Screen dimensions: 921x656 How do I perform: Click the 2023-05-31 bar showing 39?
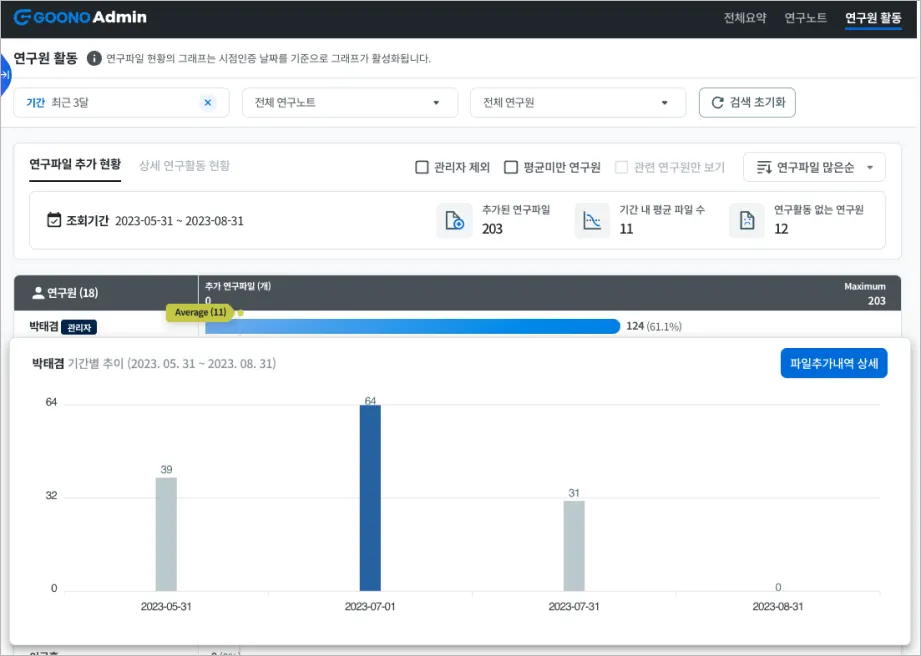(x=166, y=534)
